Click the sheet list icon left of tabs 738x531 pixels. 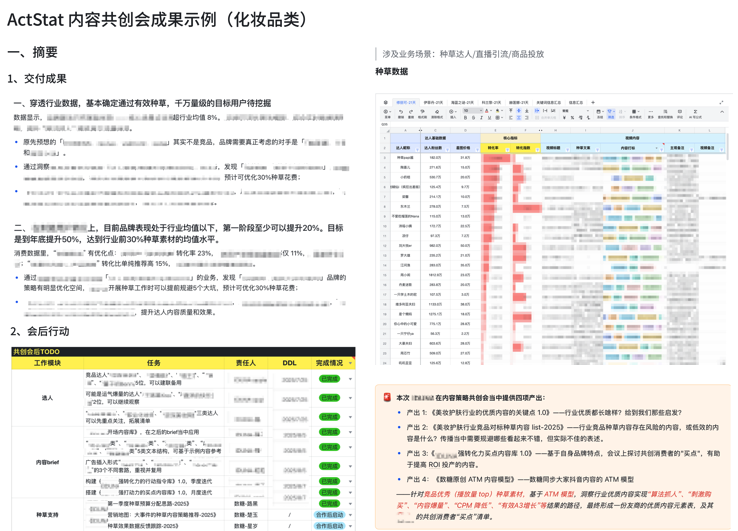point(385,102)
